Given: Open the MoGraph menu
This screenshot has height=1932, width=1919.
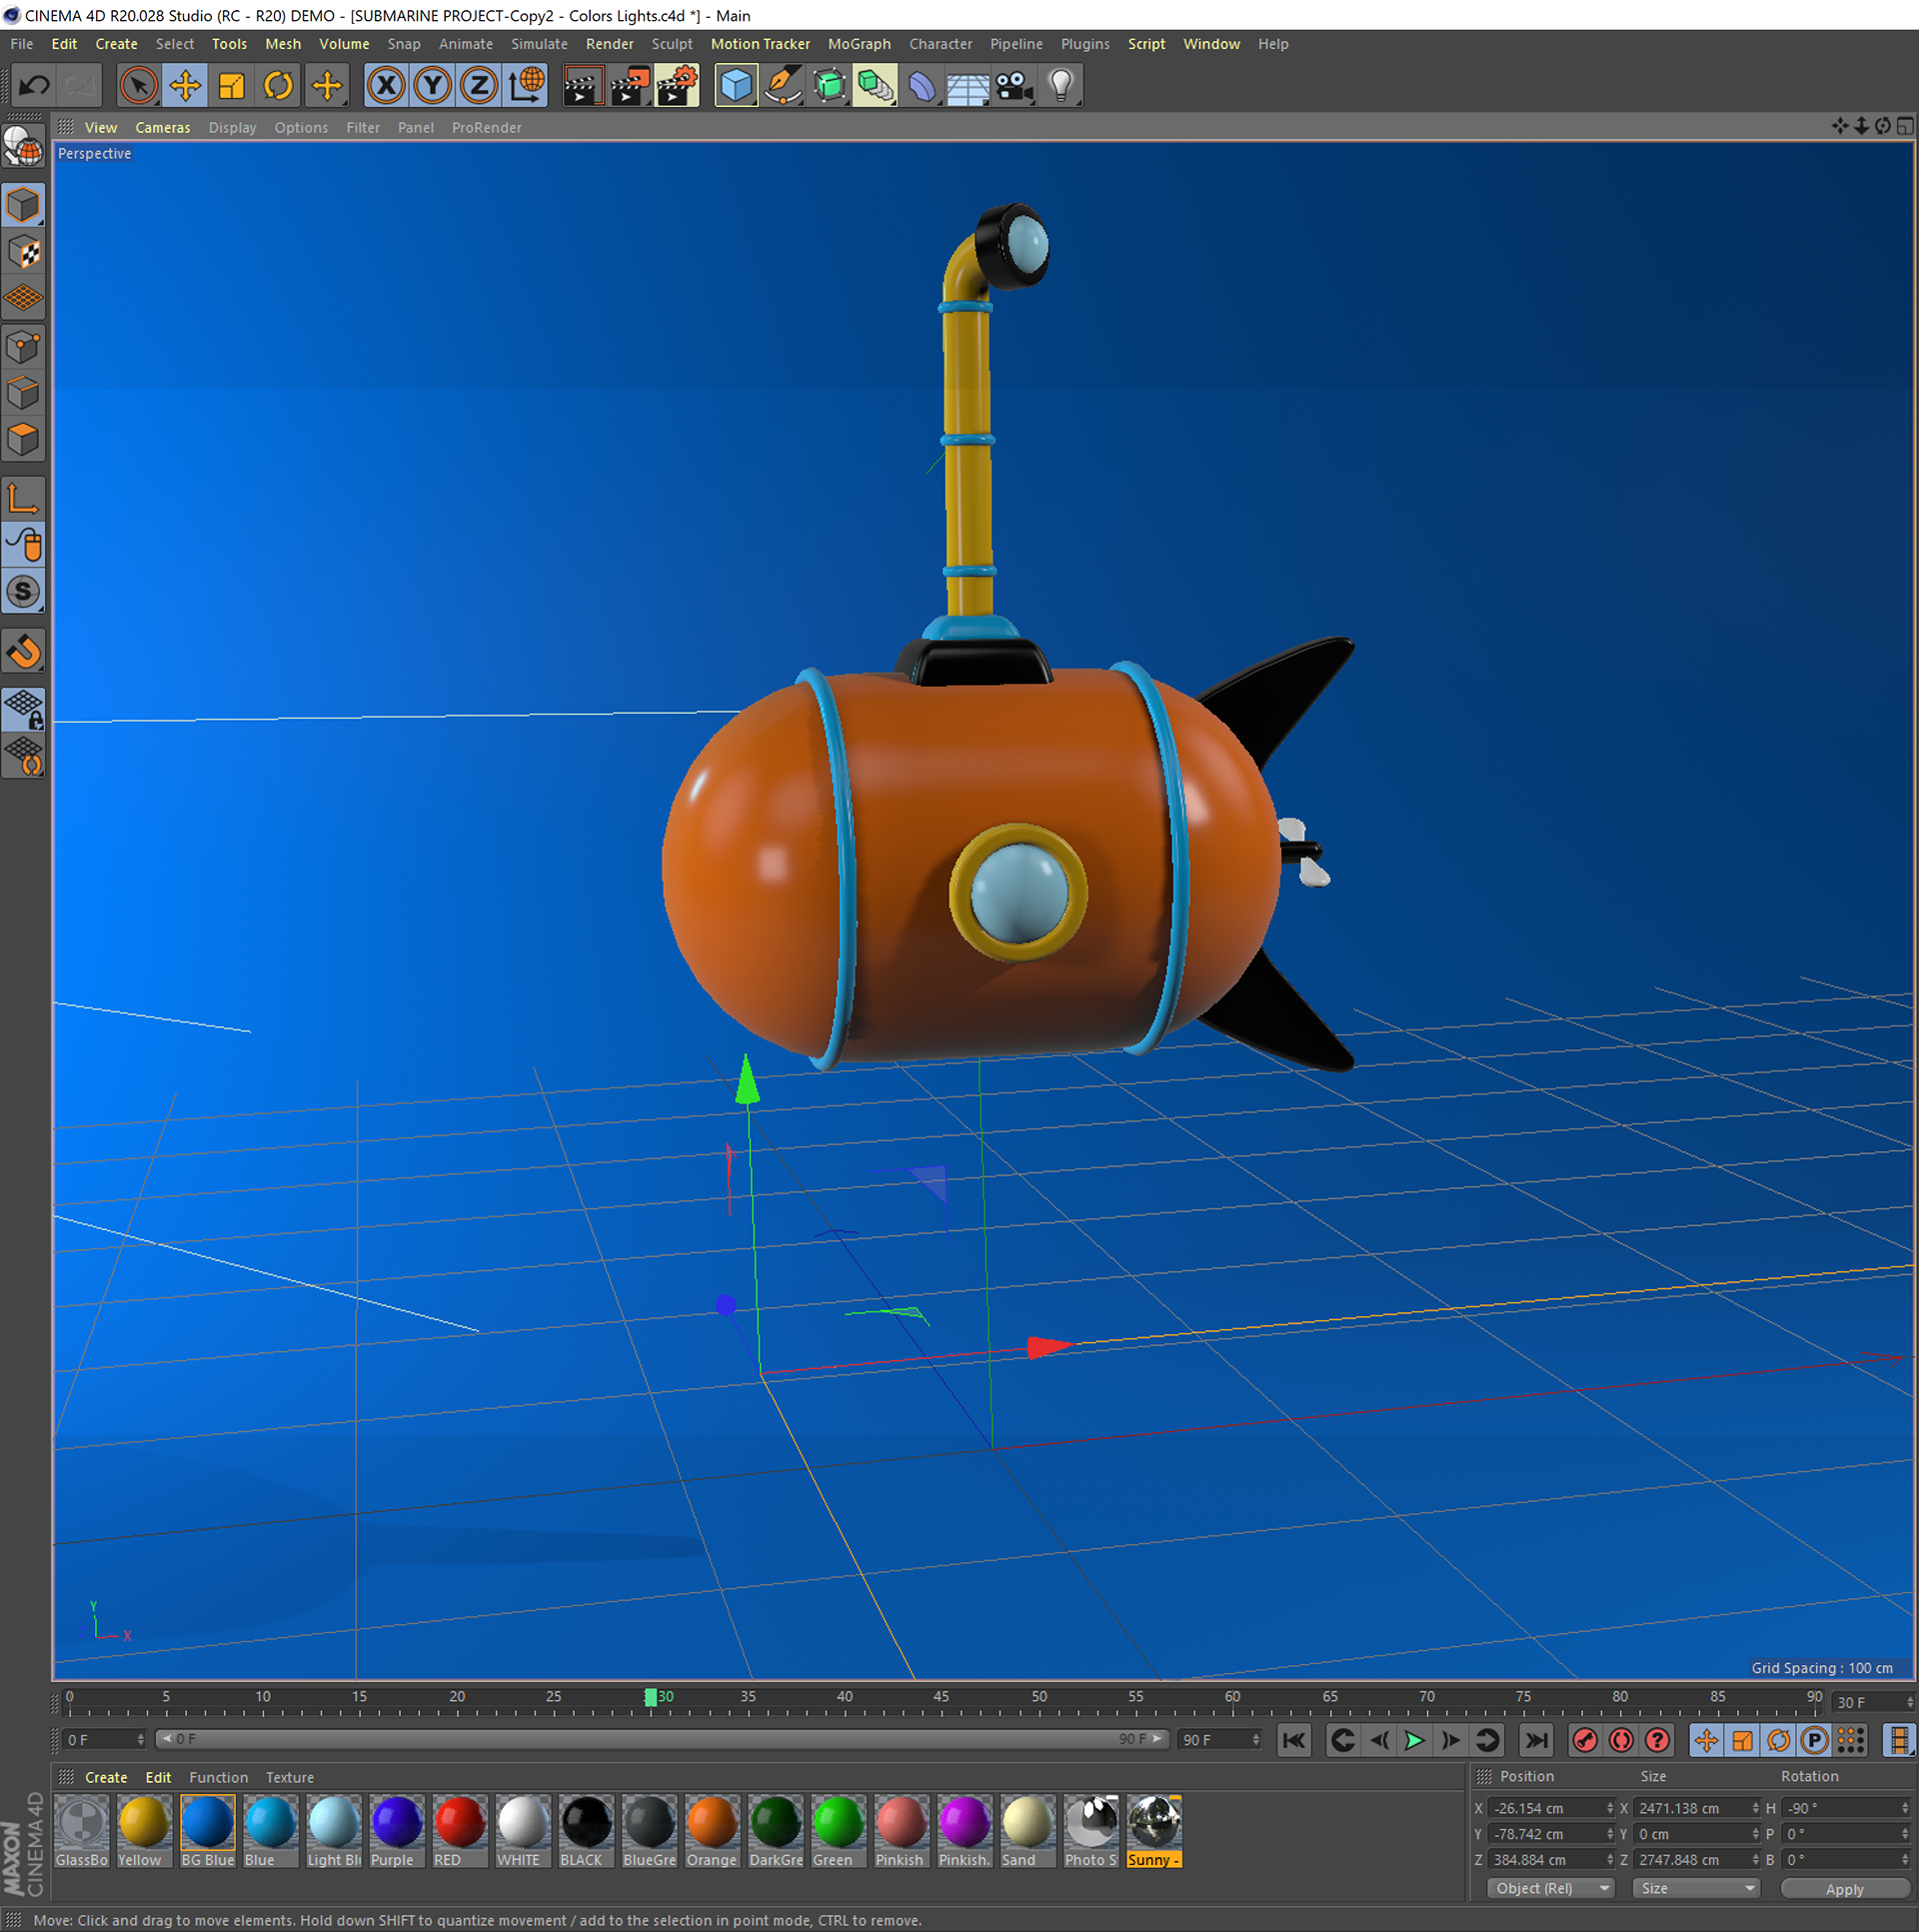Looking at the screenshot, I should (x=859, y=44).
